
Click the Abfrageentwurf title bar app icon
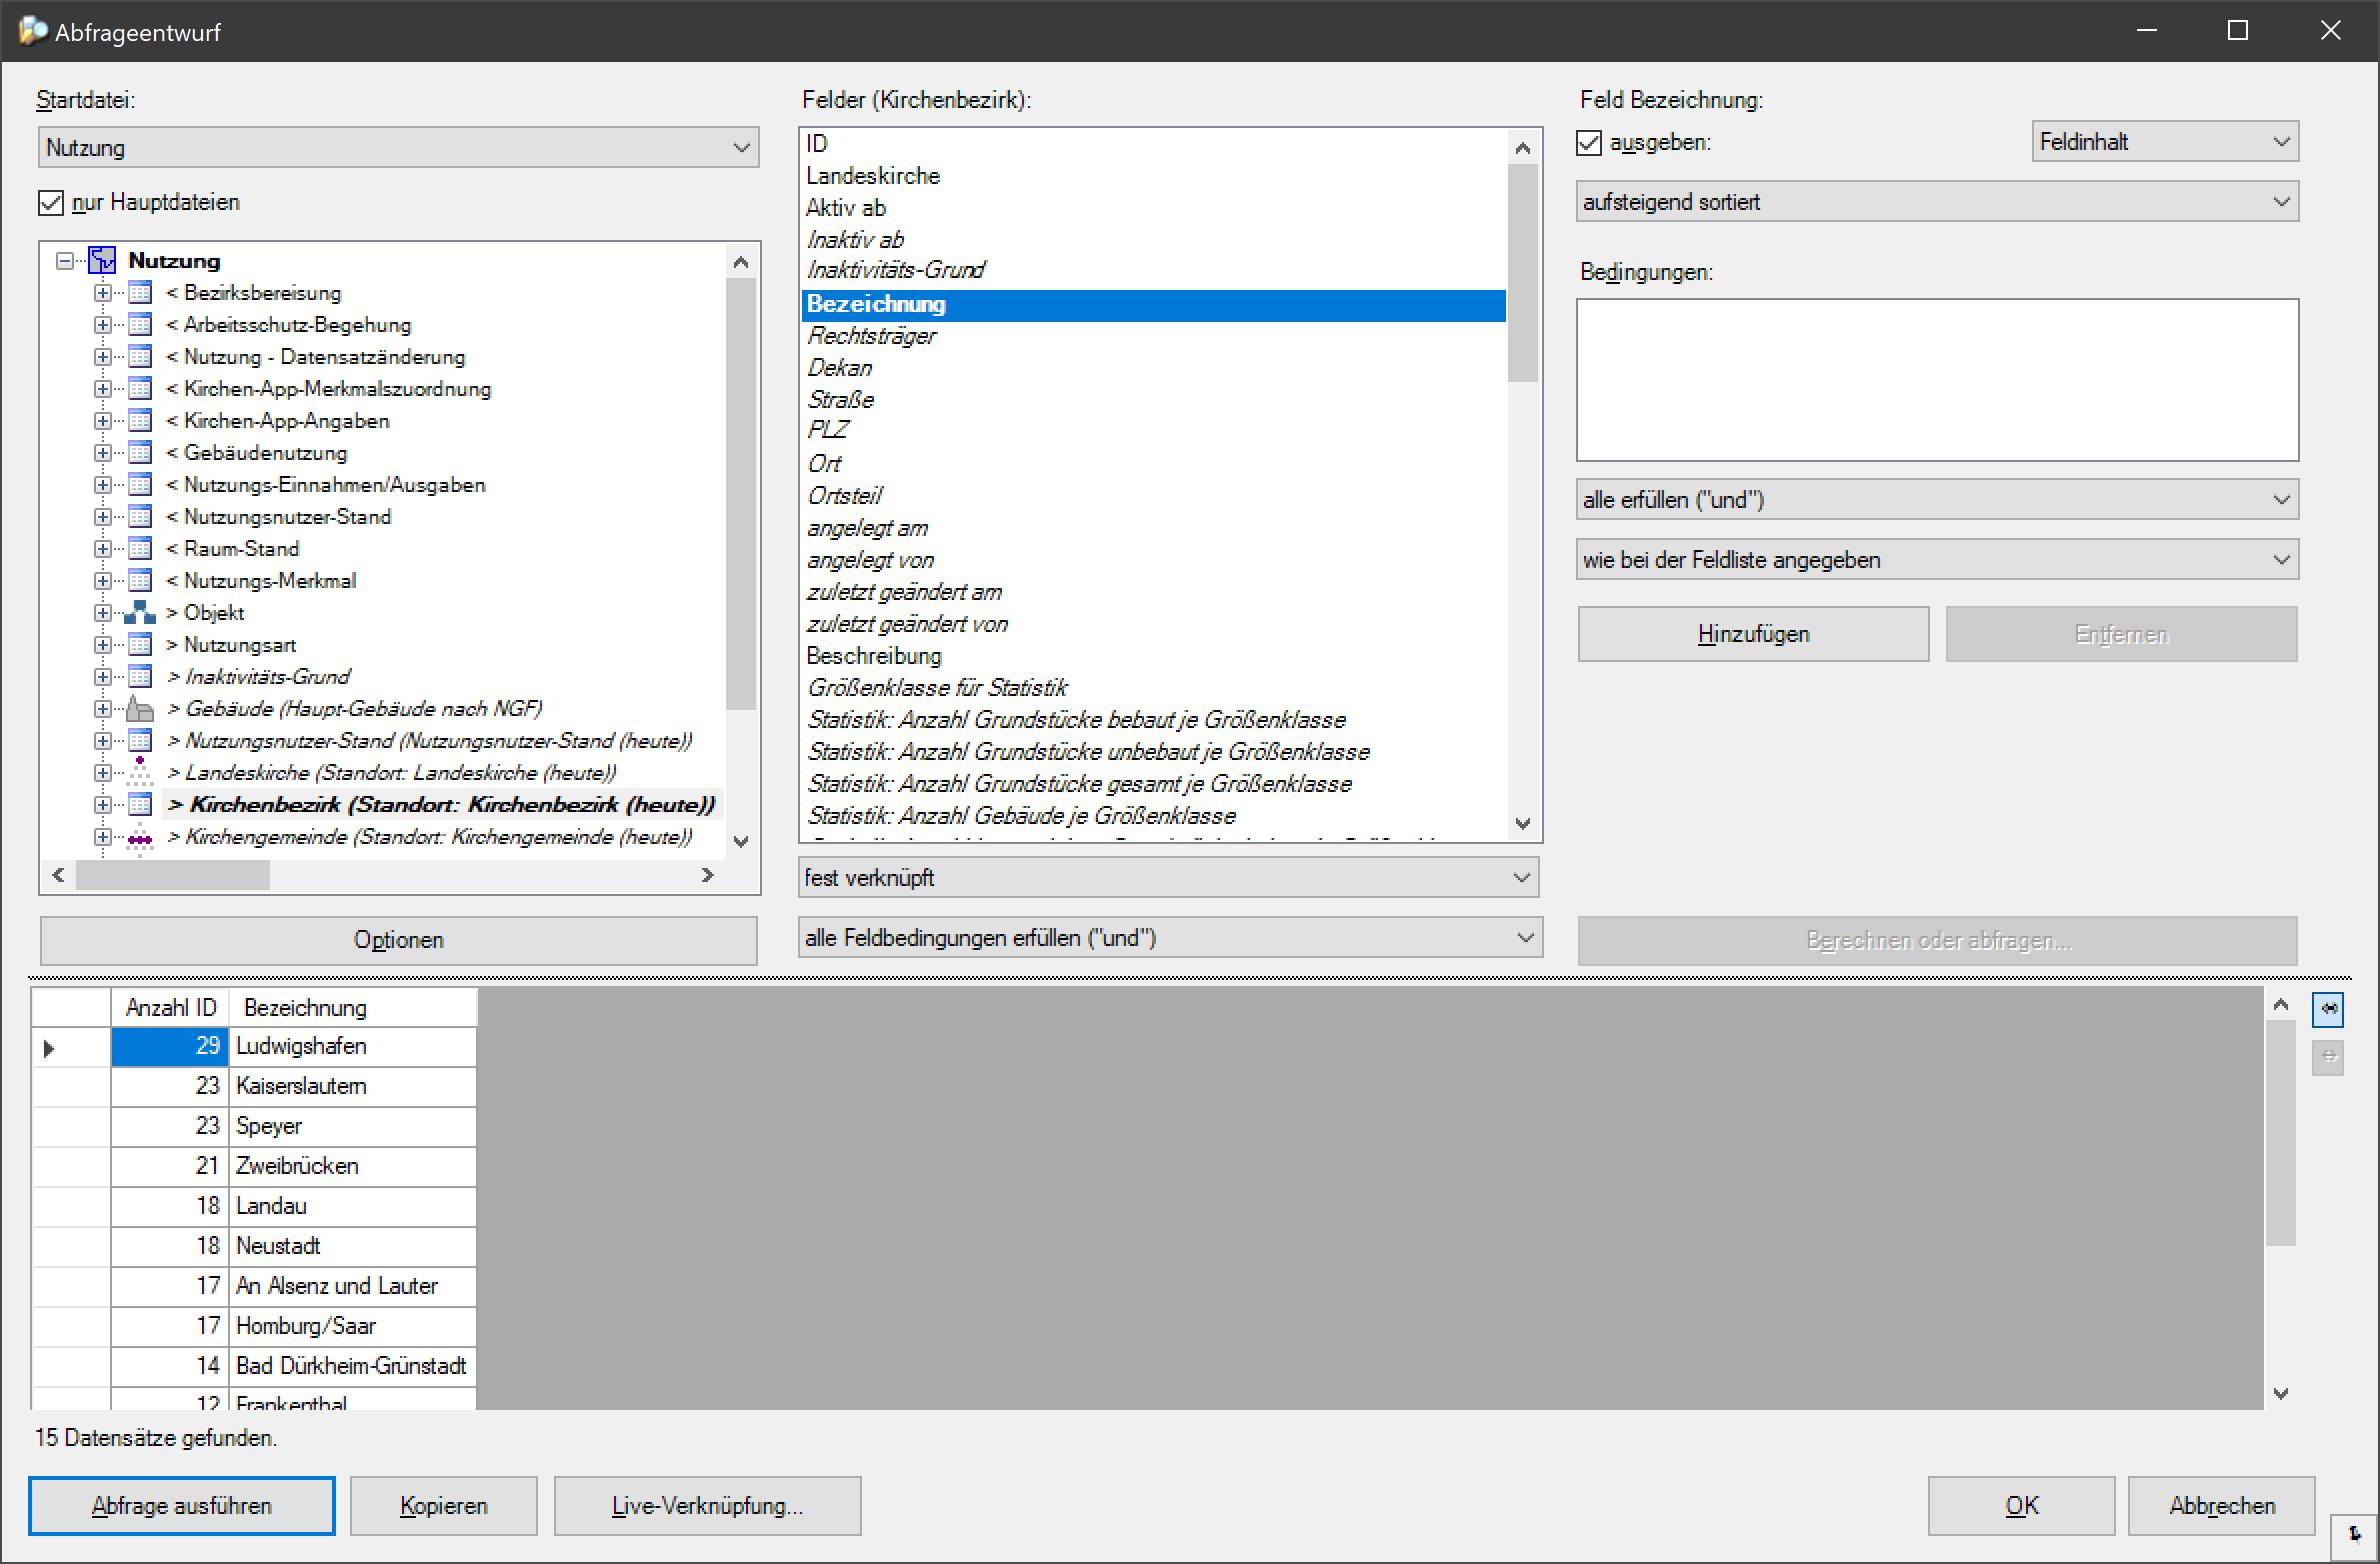click(32, 31)
